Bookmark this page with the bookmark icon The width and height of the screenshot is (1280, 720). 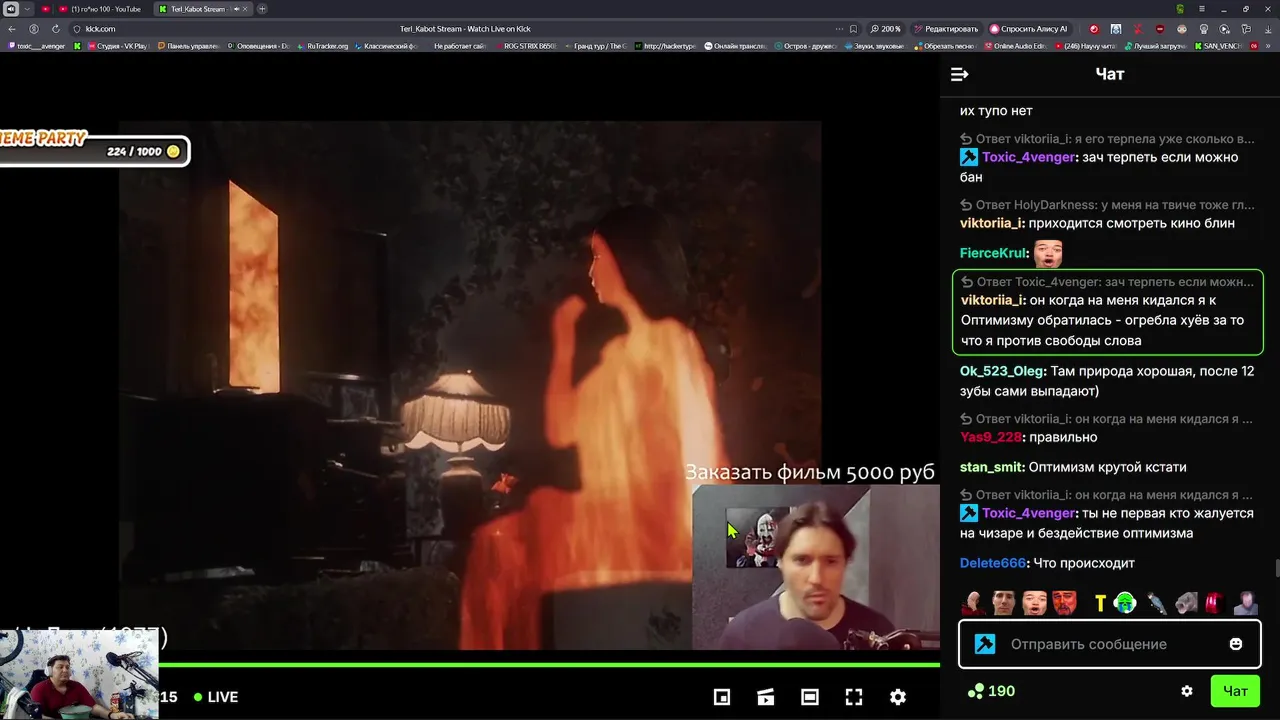coord(853,29)
